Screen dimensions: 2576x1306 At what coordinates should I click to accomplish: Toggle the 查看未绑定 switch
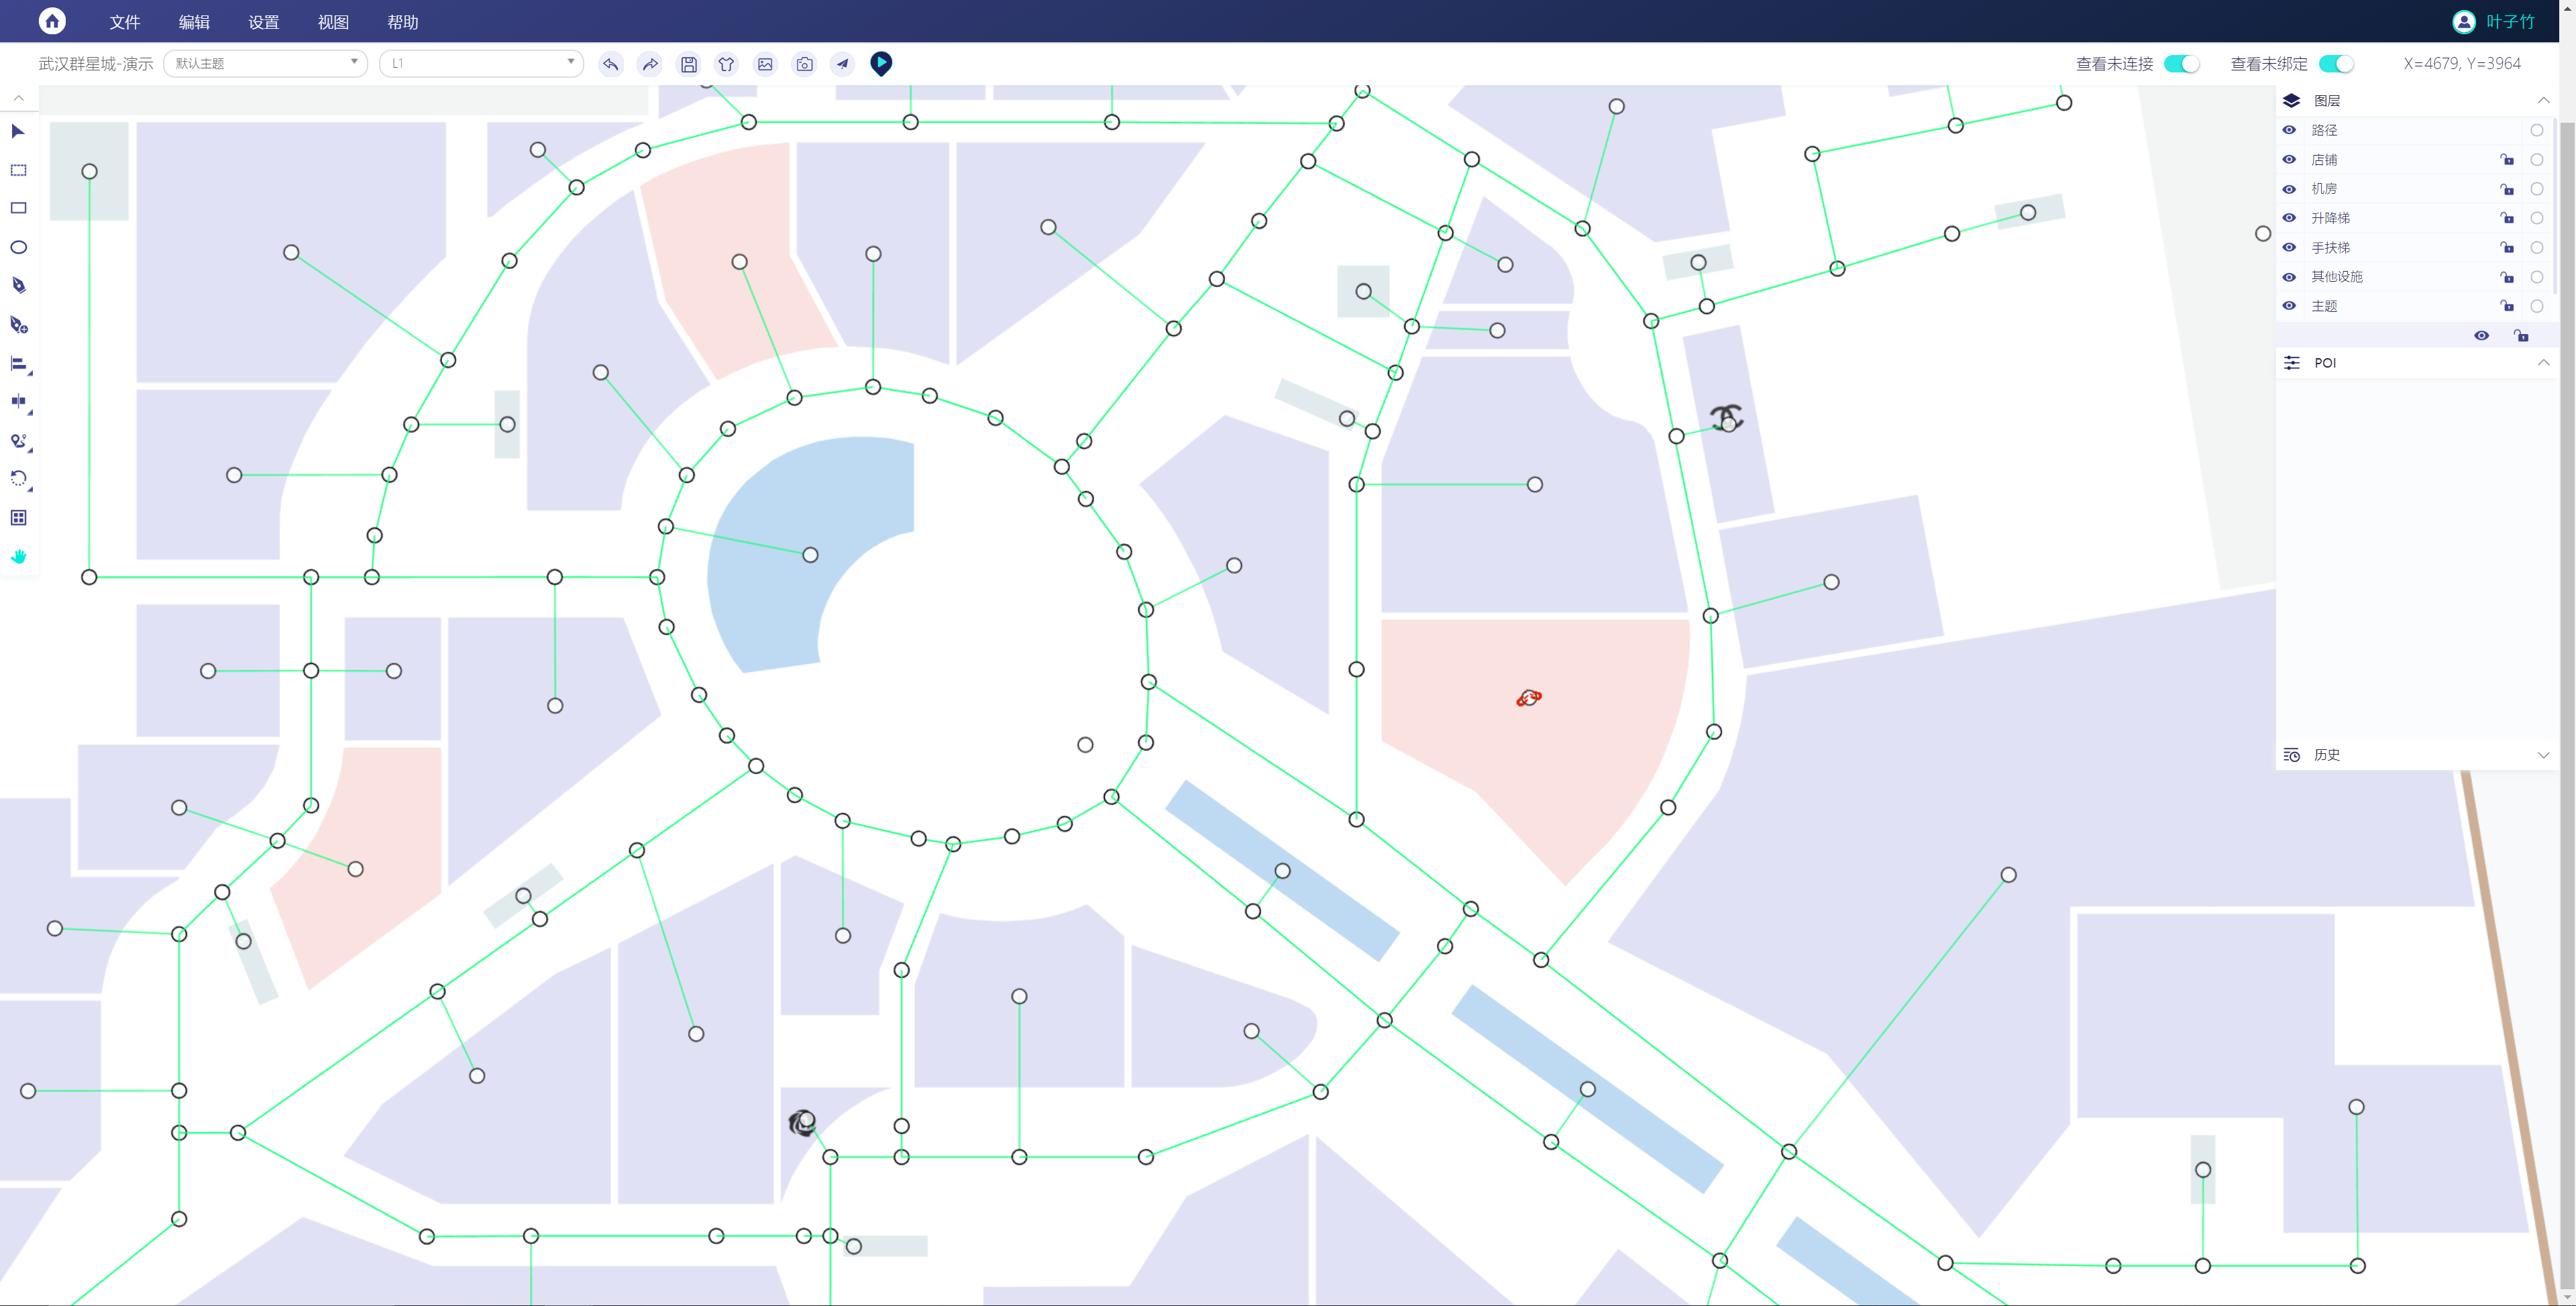tap(2336, 64)
